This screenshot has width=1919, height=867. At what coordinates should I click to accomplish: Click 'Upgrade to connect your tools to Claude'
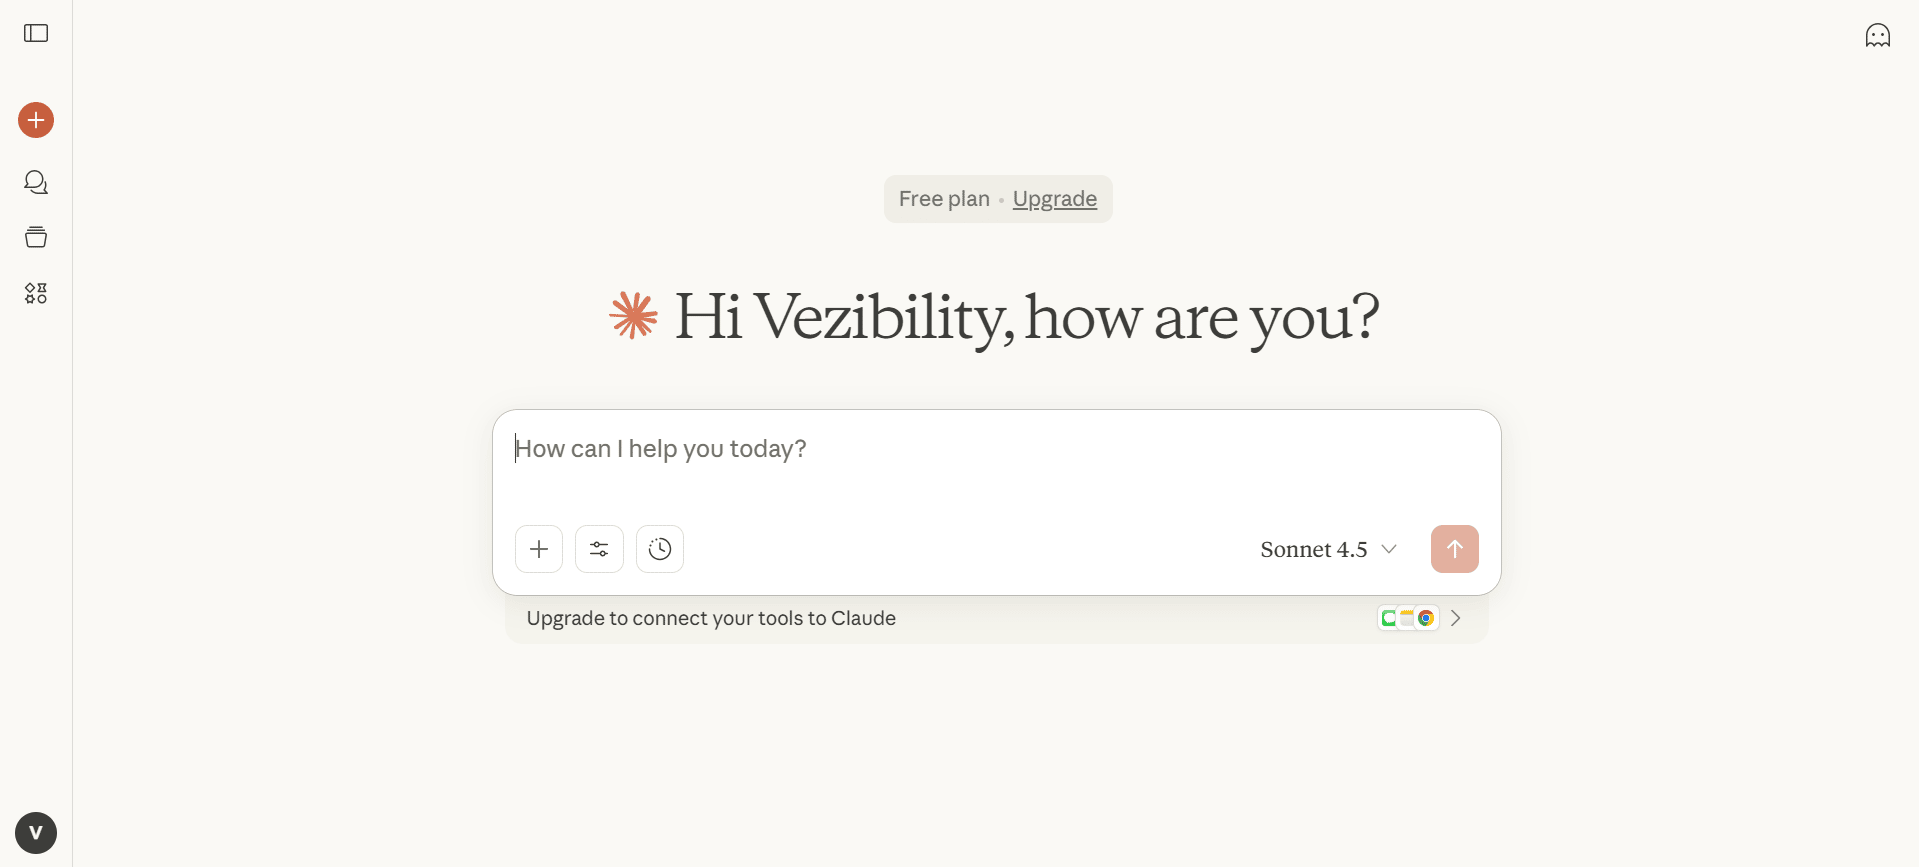point(711,618)
